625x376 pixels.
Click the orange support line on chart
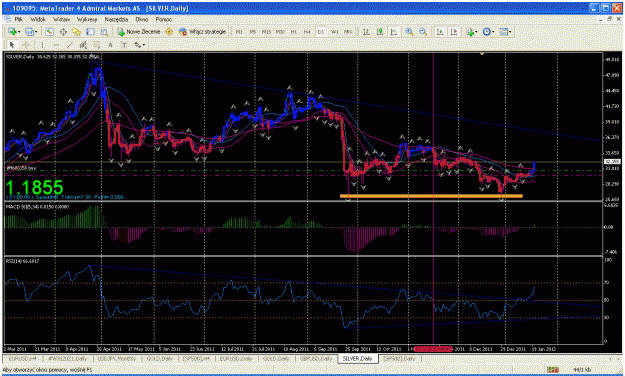point(431,196)
